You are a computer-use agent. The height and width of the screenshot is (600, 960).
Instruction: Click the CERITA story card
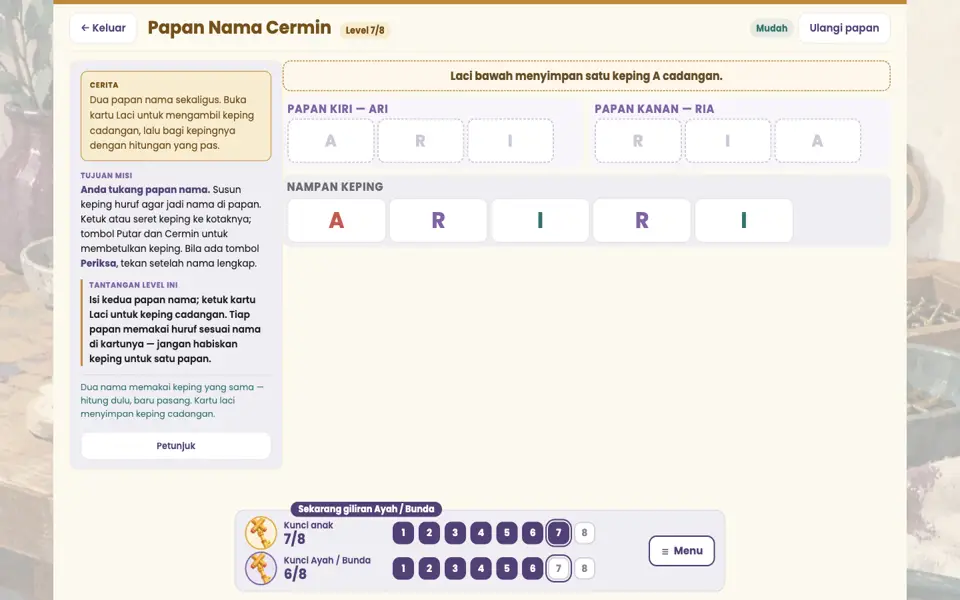(x=176, y=116)
